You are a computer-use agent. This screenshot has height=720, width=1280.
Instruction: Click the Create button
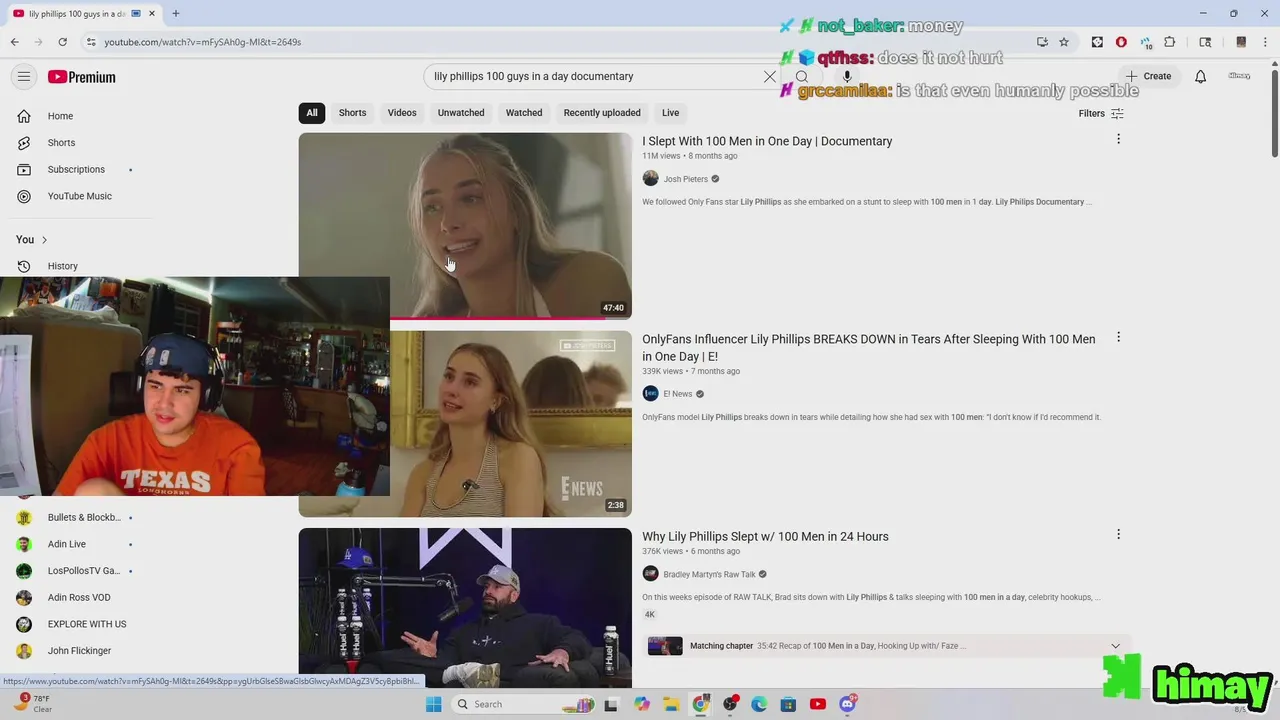1147,76
